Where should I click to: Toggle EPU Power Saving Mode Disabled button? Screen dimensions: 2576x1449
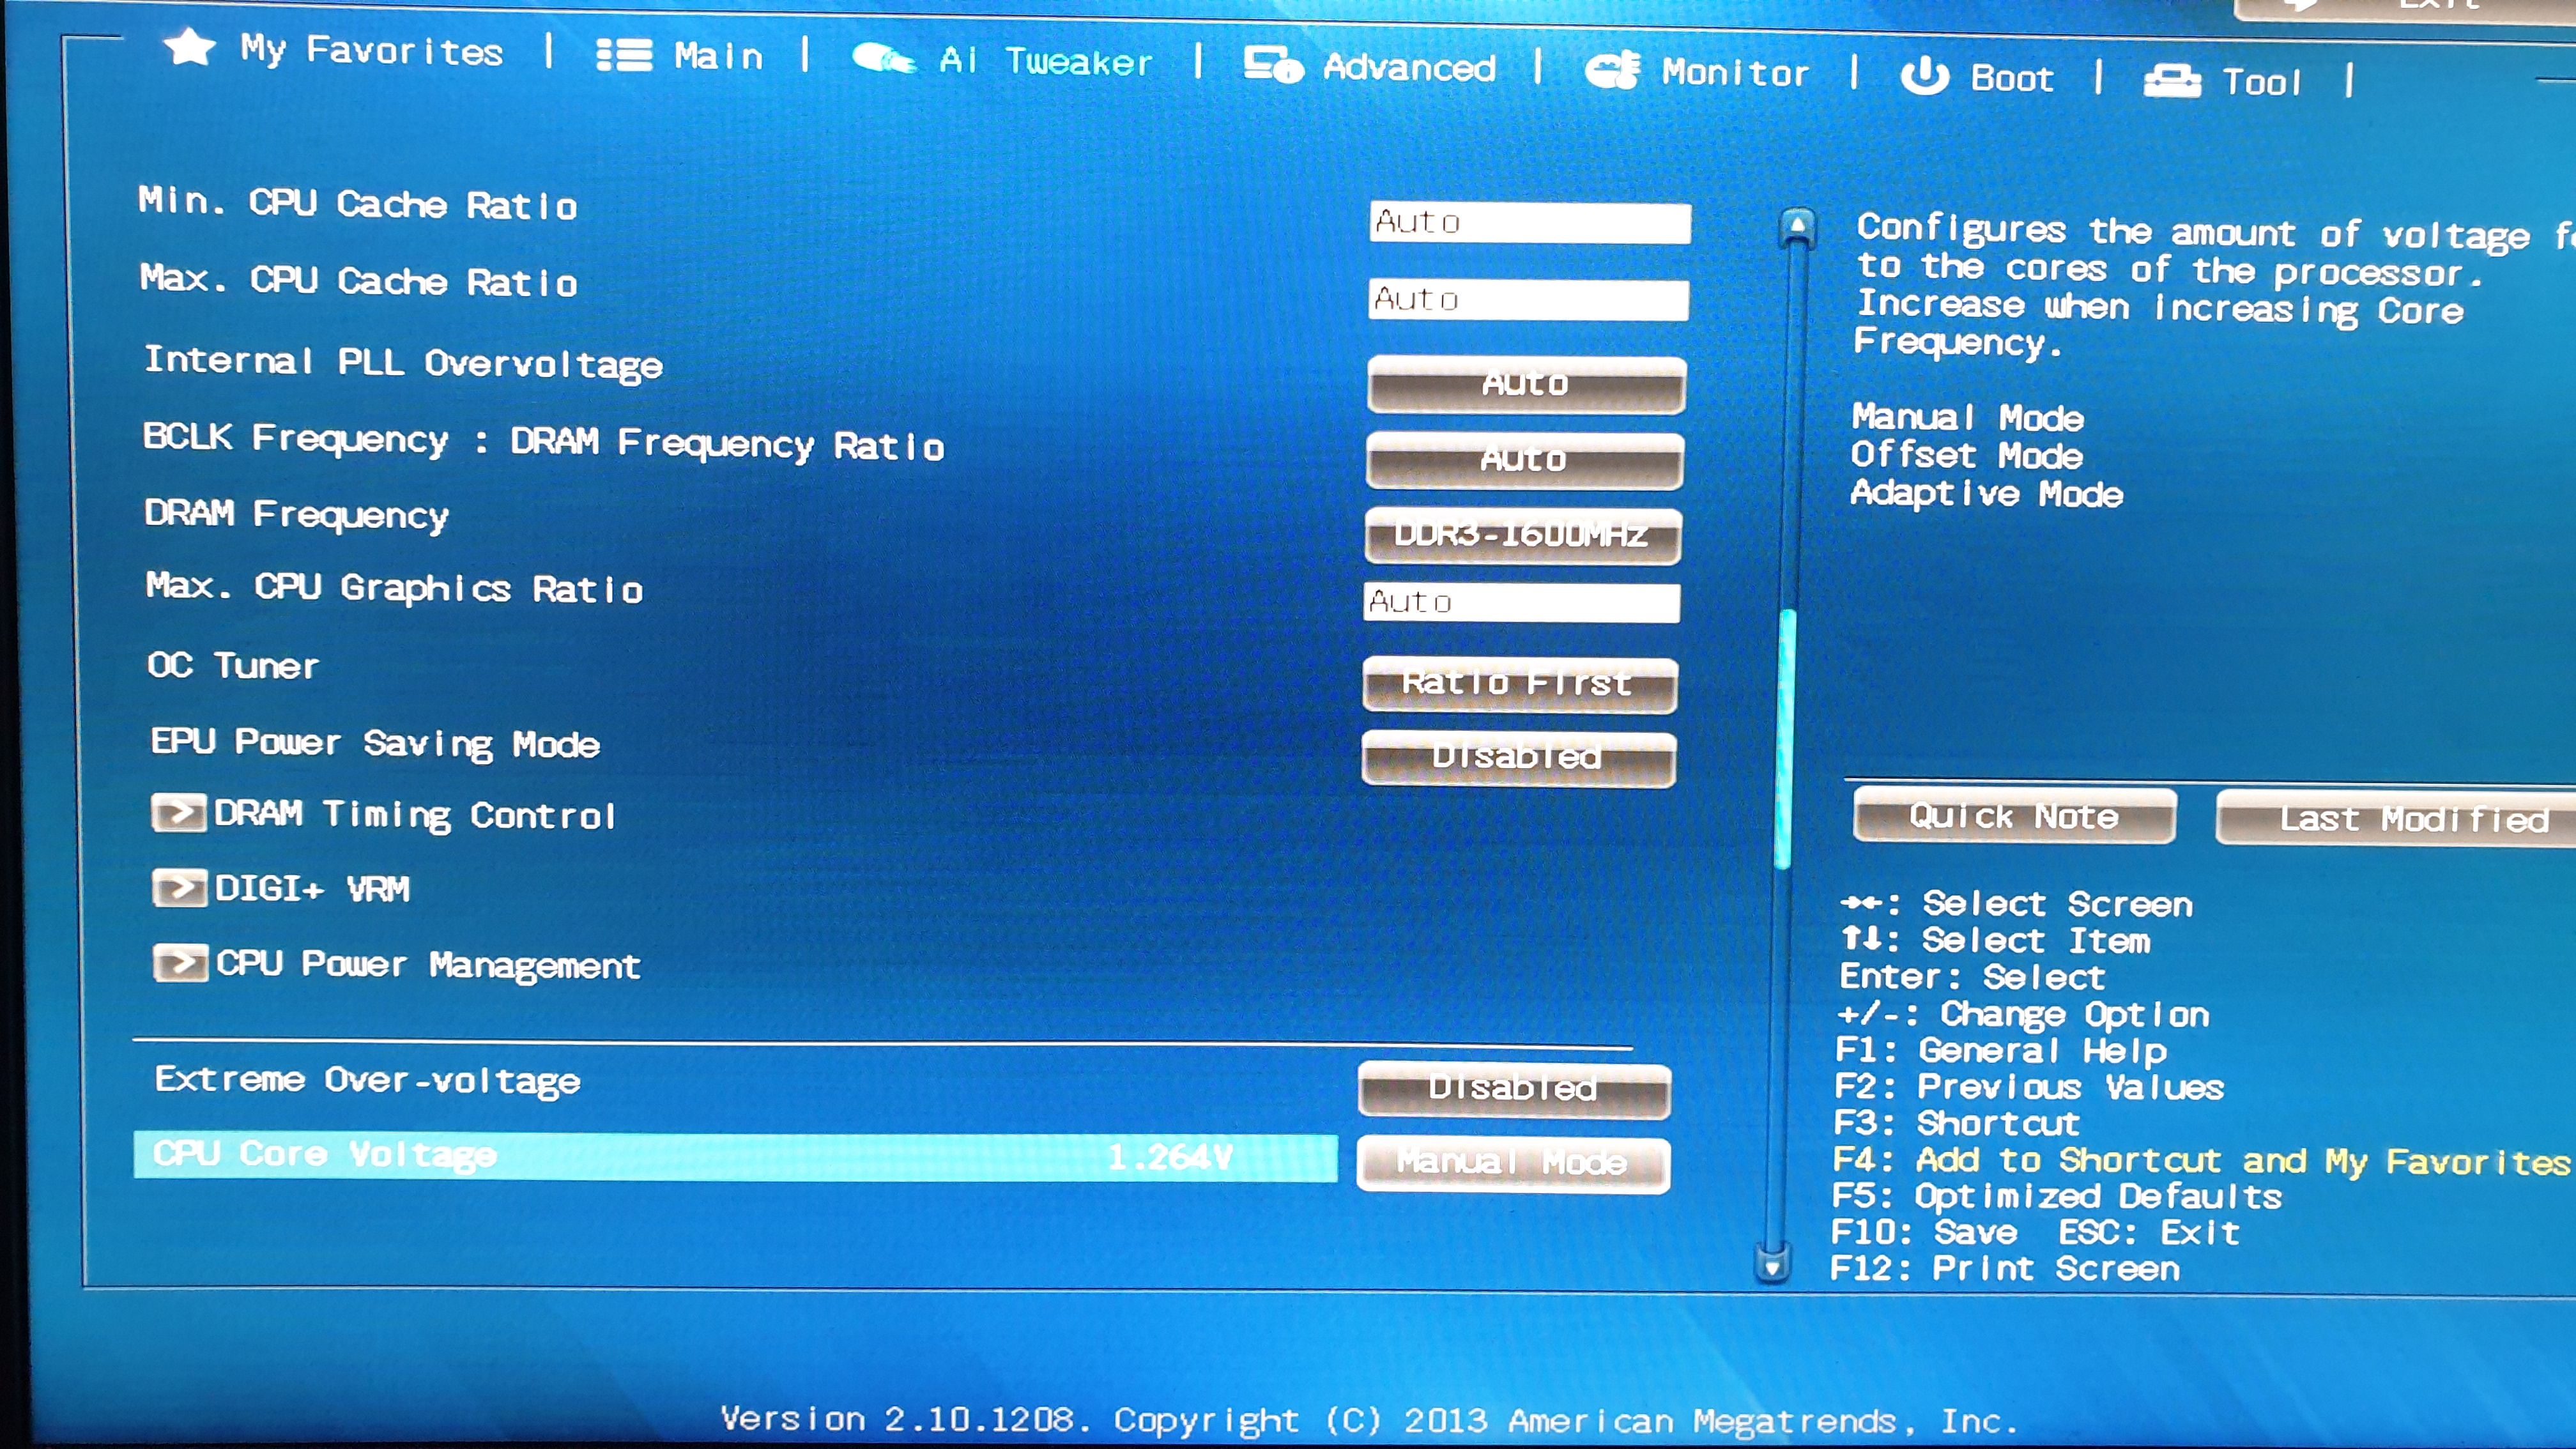click(1518, 758)
